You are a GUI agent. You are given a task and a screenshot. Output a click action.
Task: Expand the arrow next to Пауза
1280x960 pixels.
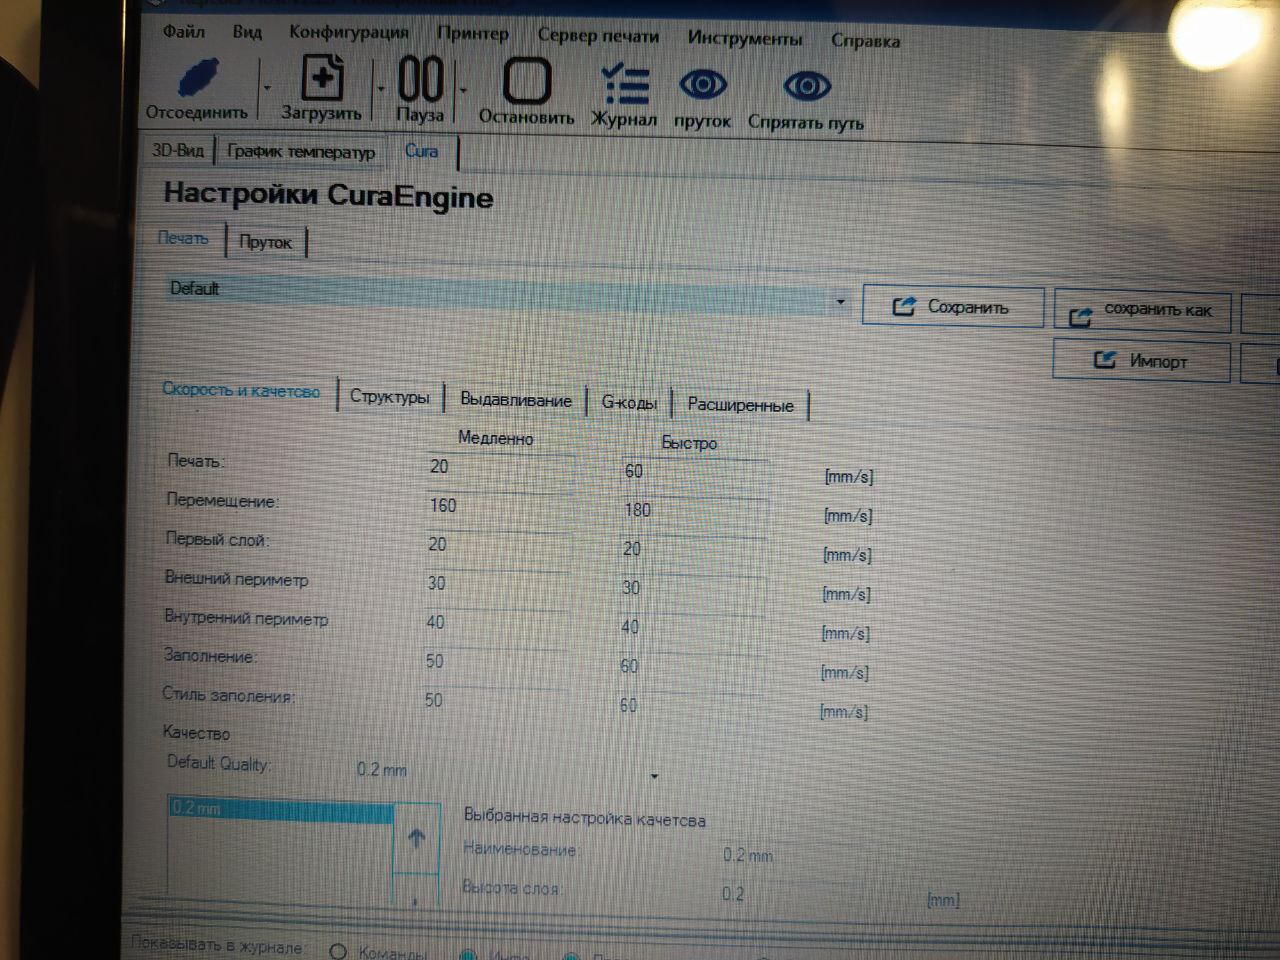coord(463,90)
